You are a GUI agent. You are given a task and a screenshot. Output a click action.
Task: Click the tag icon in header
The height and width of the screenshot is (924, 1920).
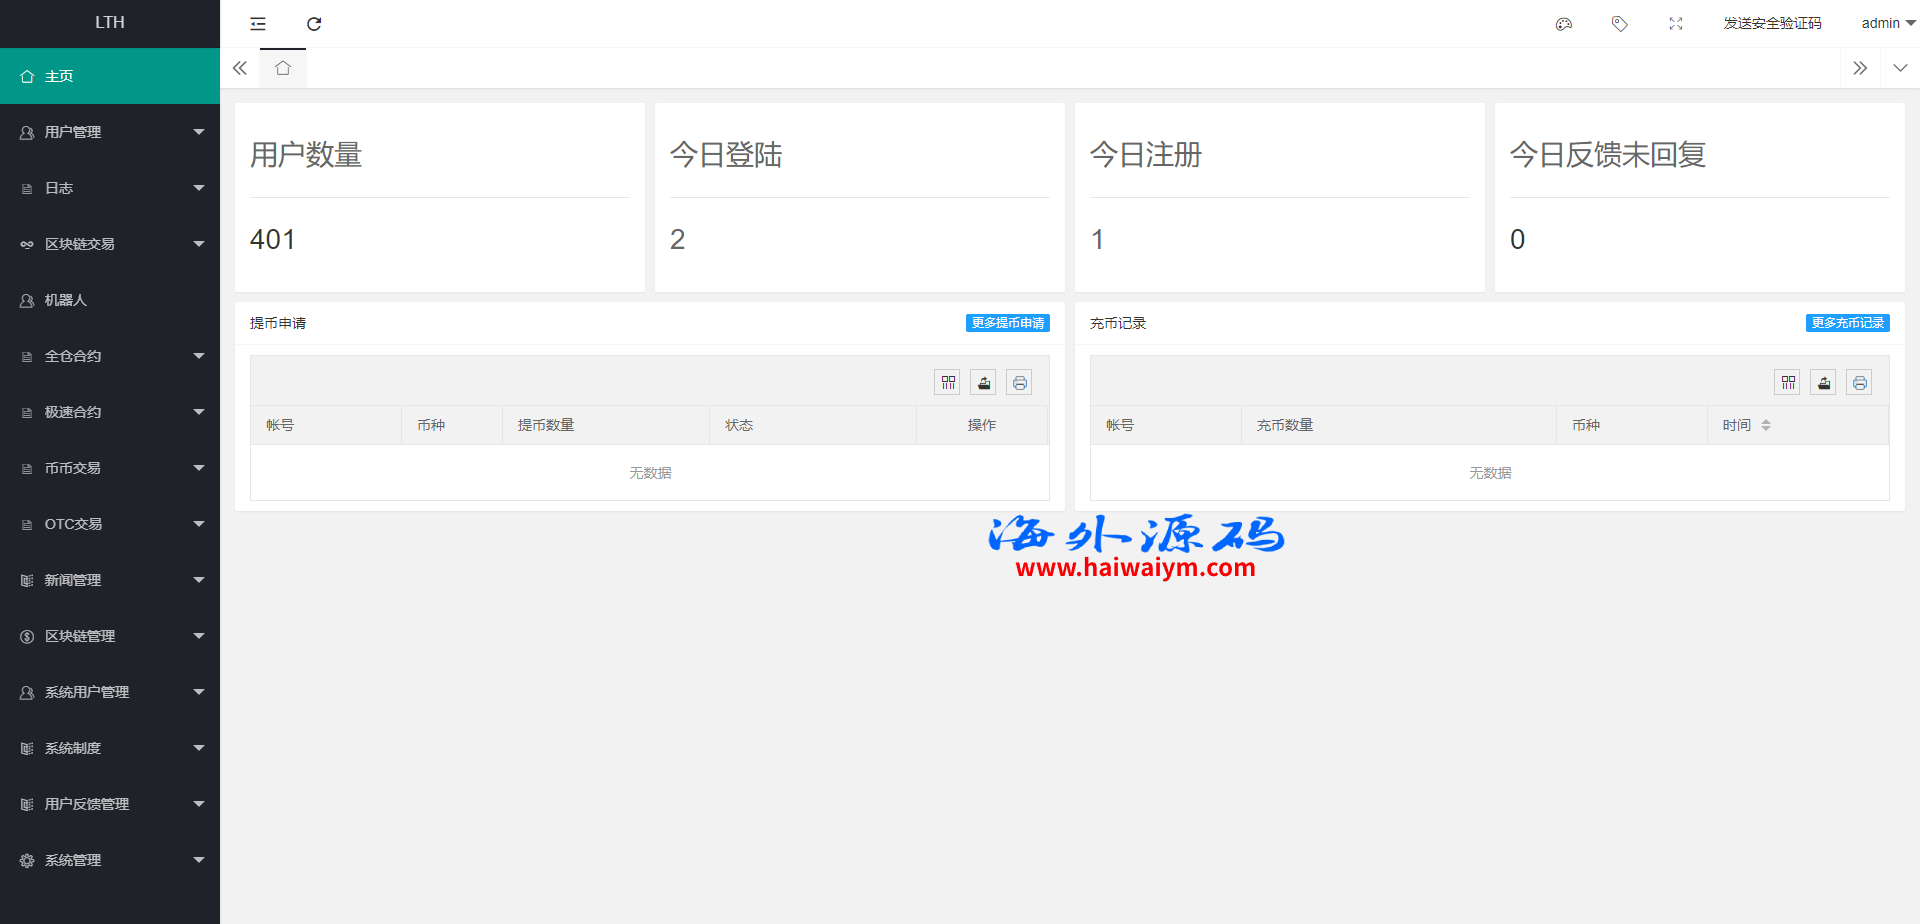pos(1620,24)
